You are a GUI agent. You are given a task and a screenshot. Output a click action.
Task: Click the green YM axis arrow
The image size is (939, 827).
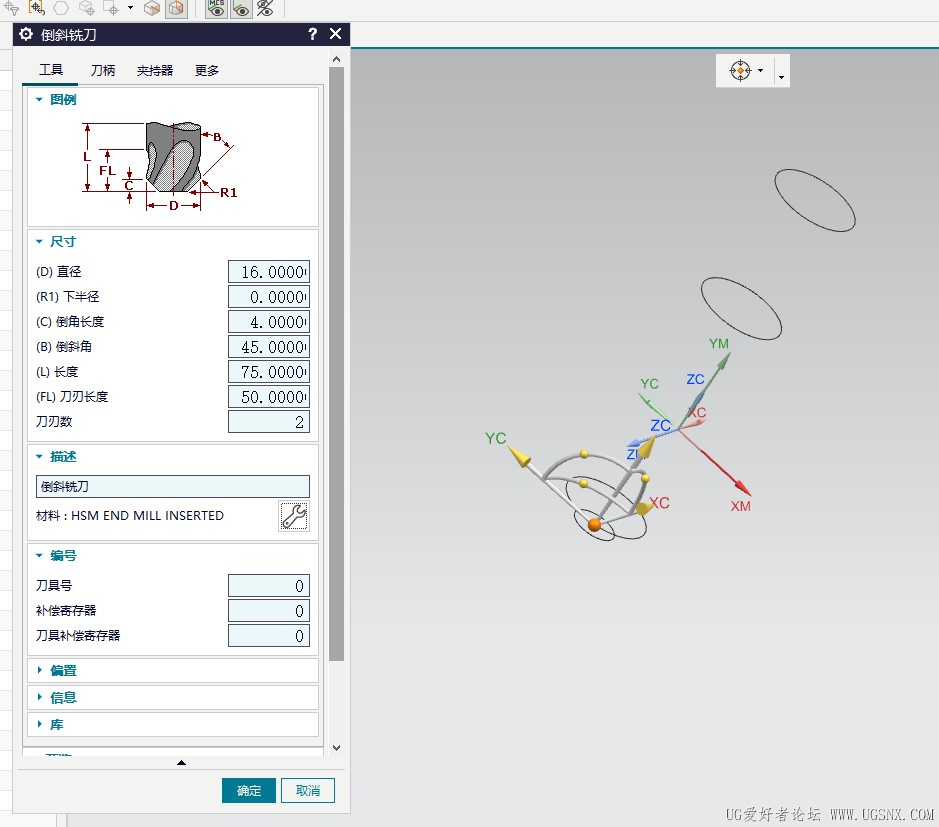pyautogui.click(x=723, y=361)
